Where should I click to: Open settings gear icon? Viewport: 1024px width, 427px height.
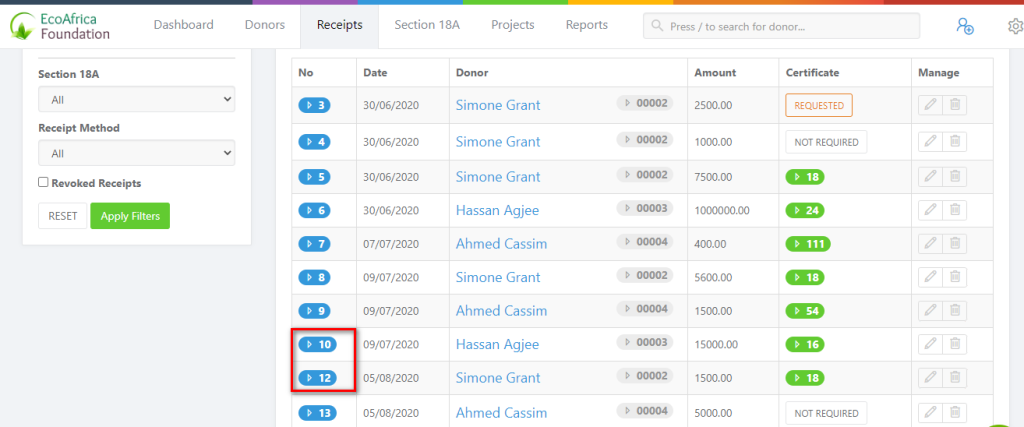coord(1016,26)
